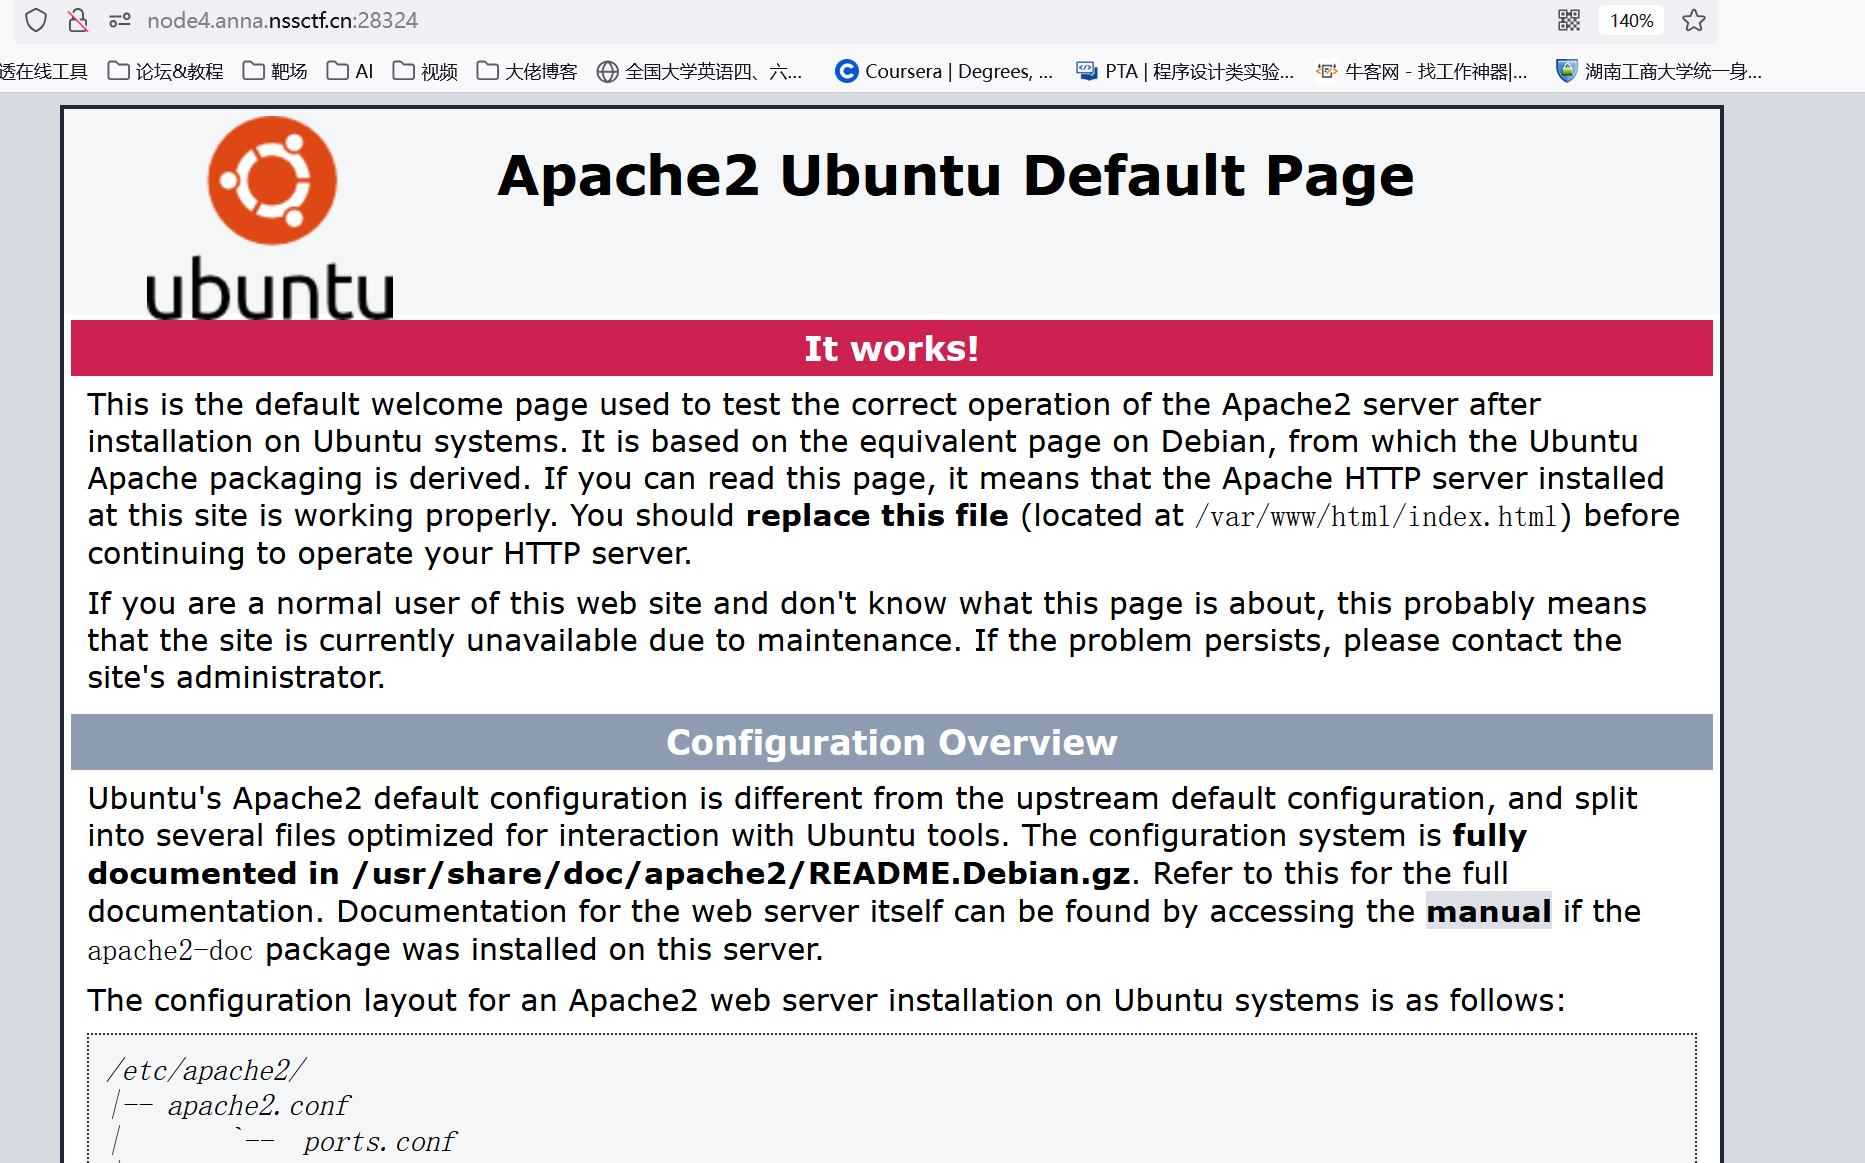The width and height of the screenshot is (1865, 1163).
Task: Click the ports.conf entry in the config tree
Action: point(380,1142)
